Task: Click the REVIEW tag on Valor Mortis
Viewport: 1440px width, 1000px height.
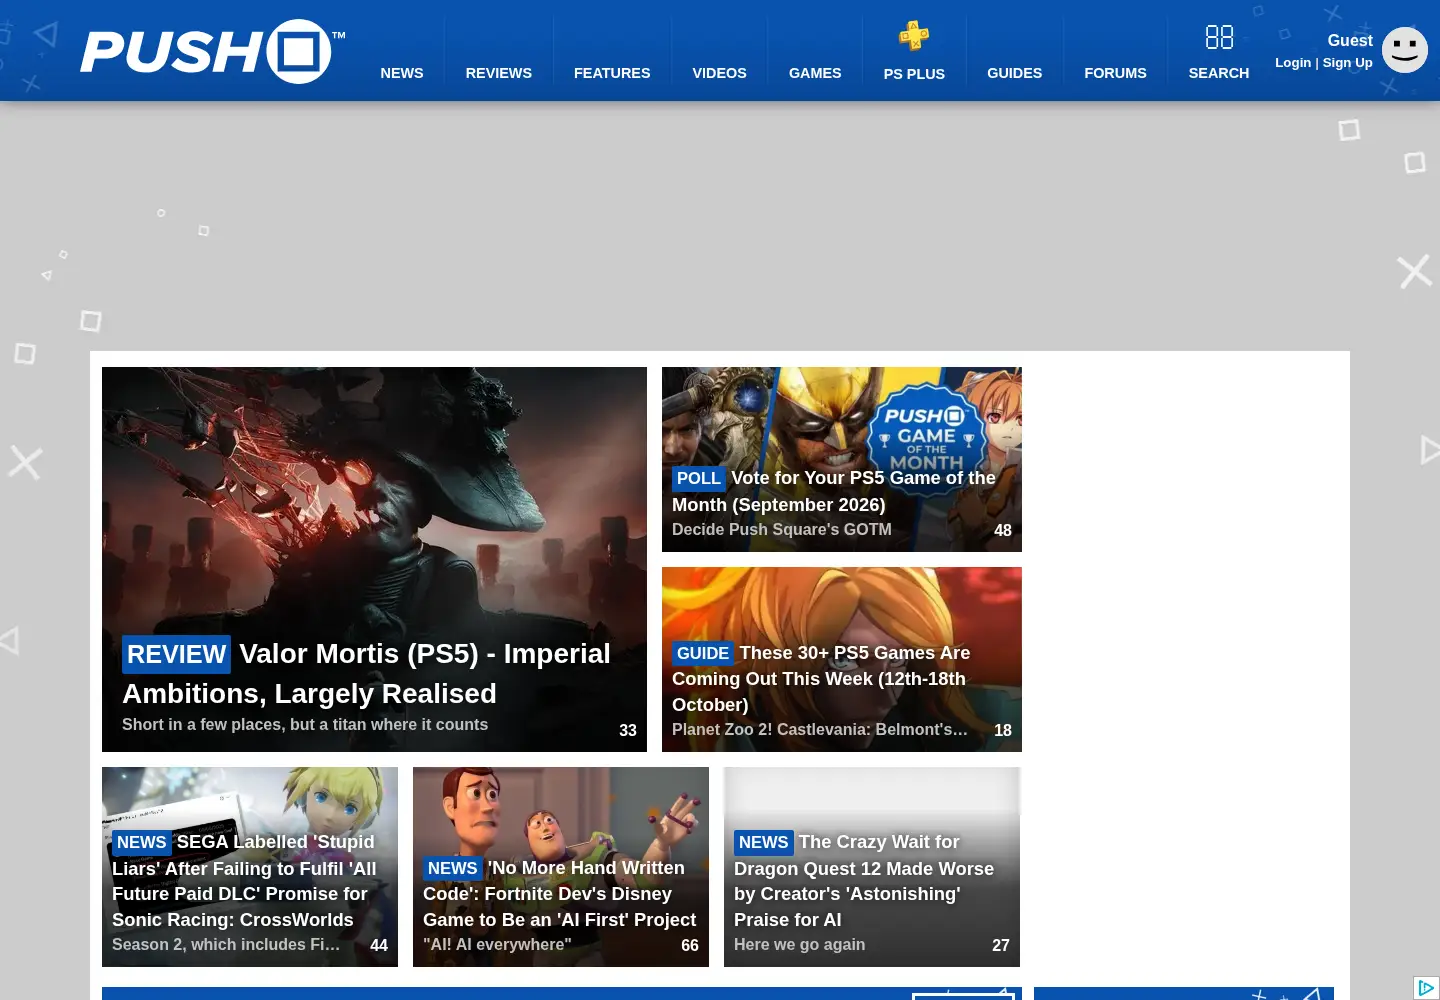Action: [176, 654]
